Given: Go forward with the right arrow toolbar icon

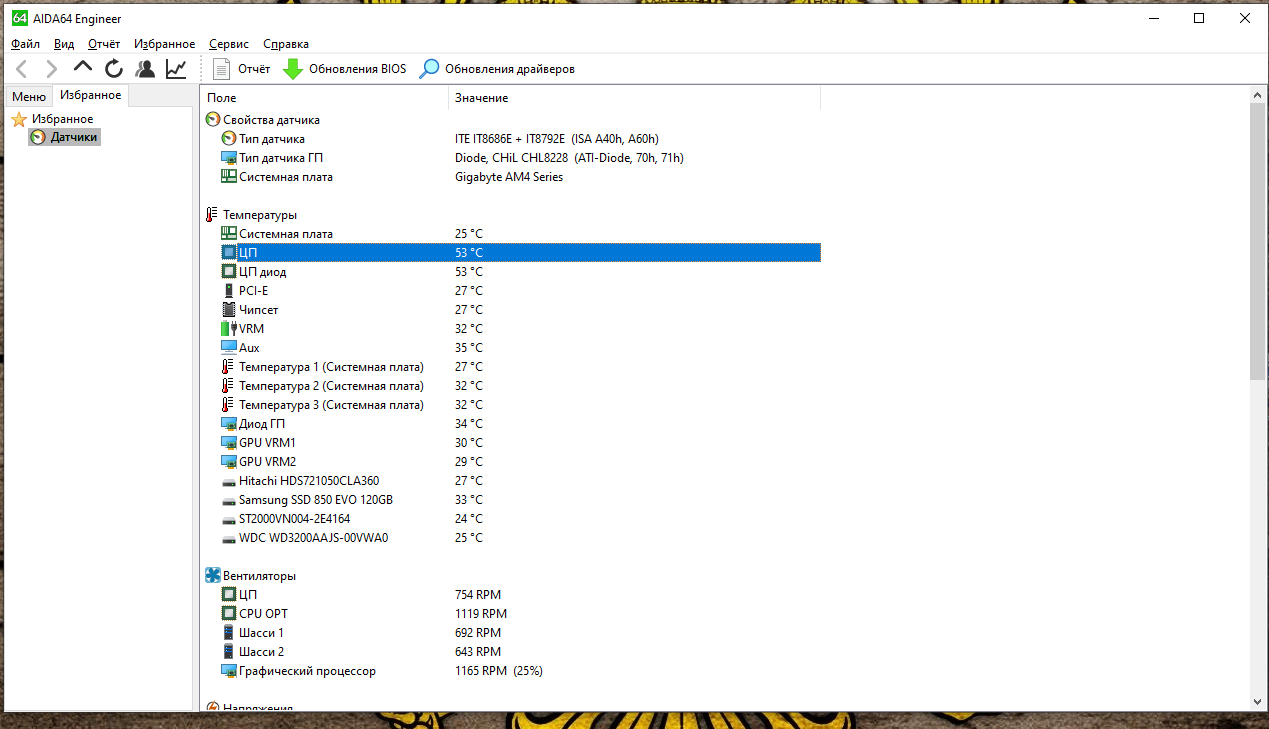Looking at the screenshot, I should point(52,69).
